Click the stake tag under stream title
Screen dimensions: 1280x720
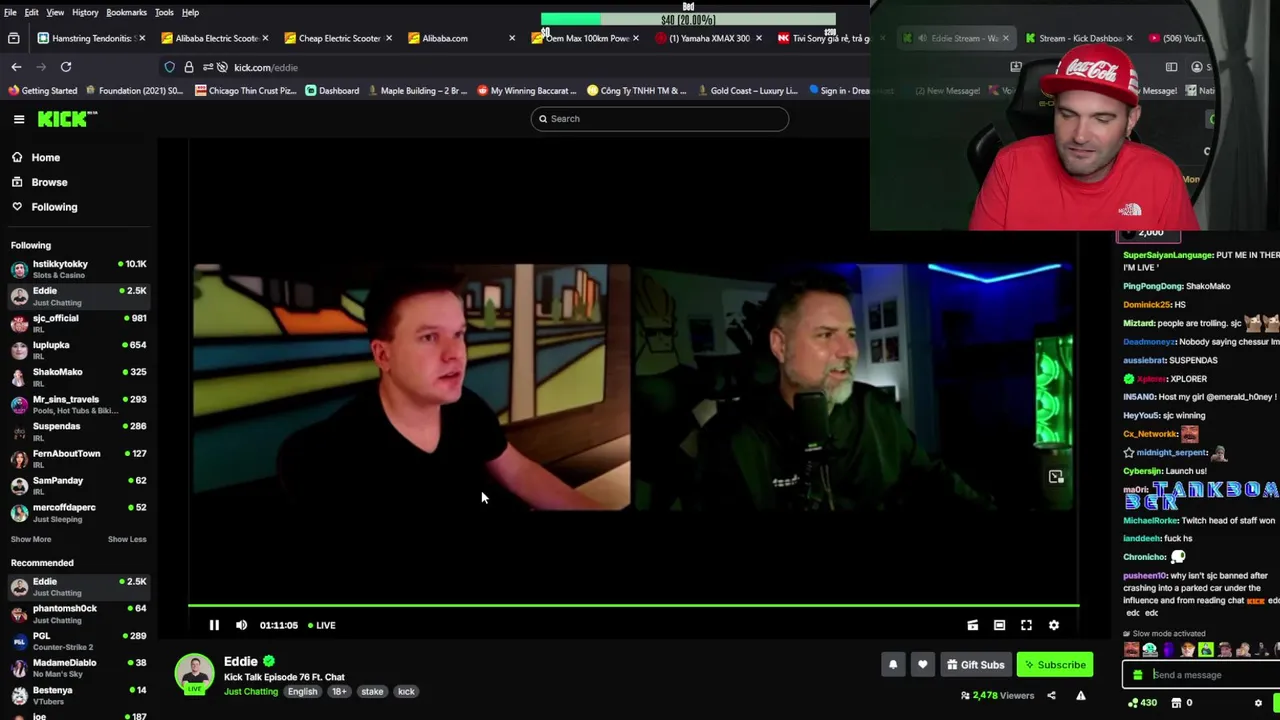[372, 692]
